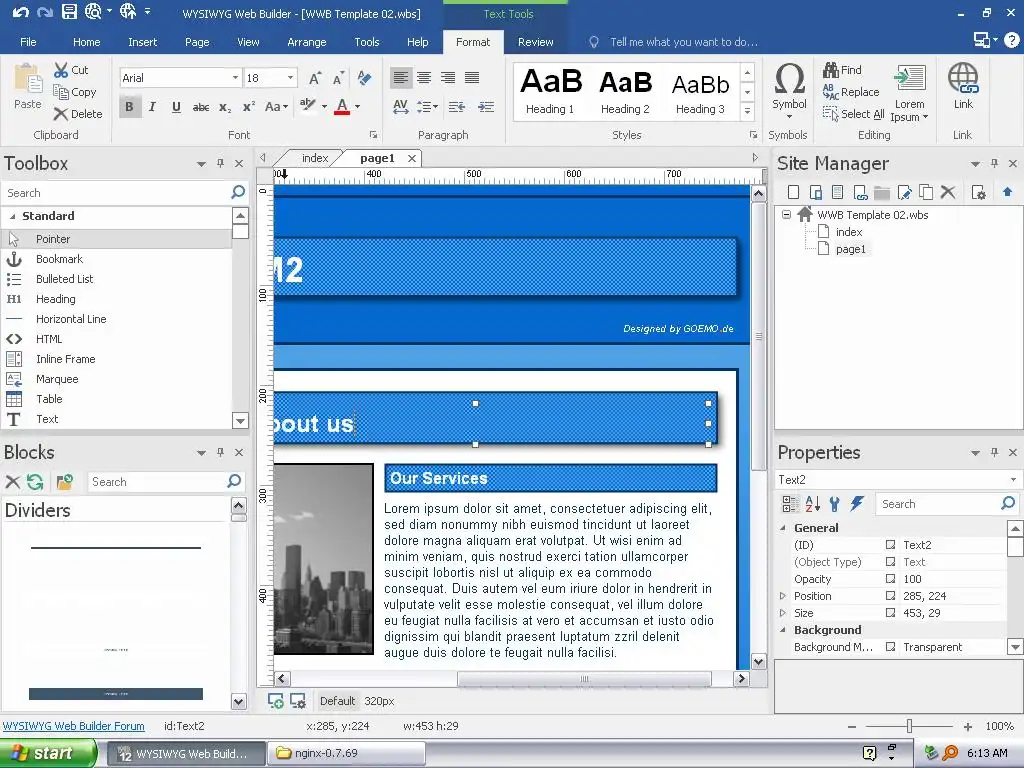Click the clear formatting eraser icon
The height and width of the screenshot is (768, 1024).
pyautogui.click(x=364, y=78)
